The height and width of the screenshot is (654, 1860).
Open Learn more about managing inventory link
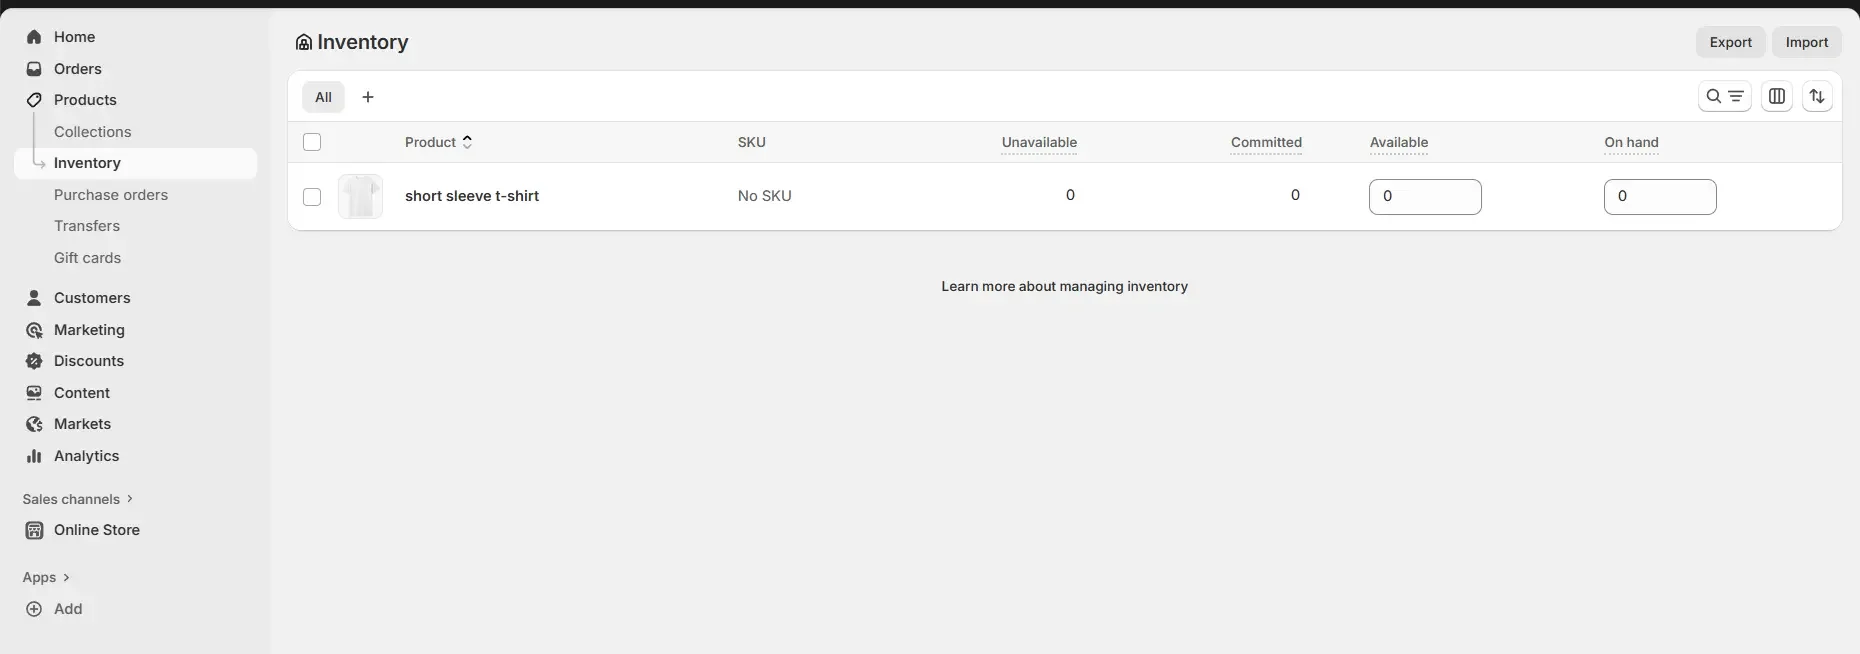(1064, 286)
